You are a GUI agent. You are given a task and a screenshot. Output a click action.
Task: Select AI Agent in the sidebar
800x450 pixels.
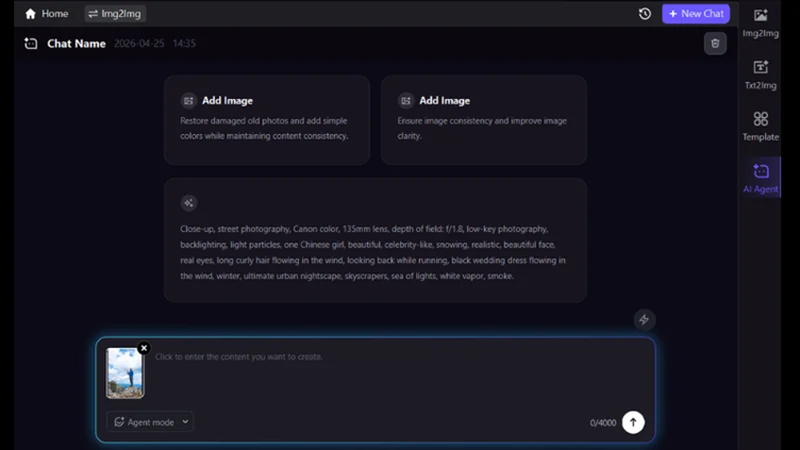tap(761, 177)
